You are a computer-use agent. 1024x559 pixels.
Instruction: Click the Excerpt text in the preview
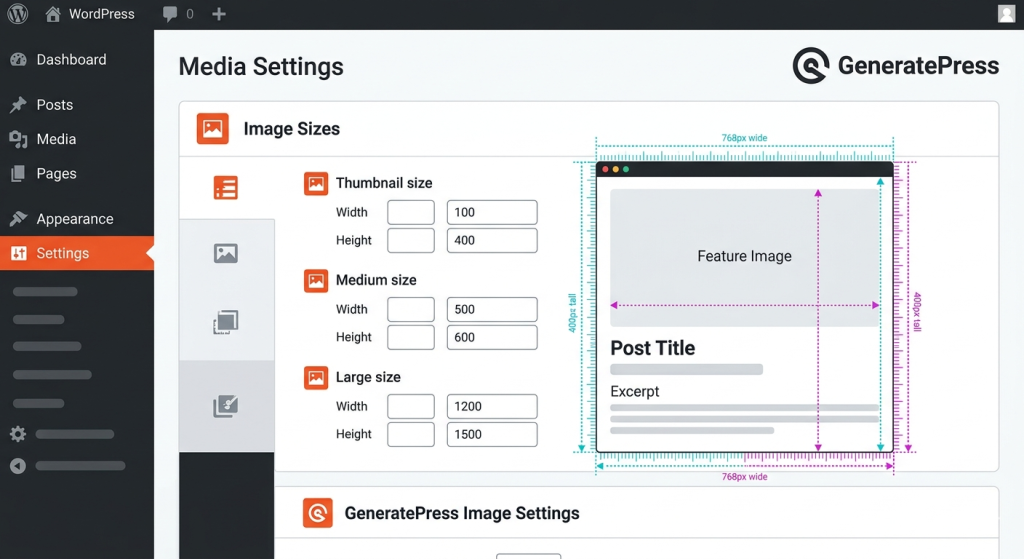click(x=635, y=391)
